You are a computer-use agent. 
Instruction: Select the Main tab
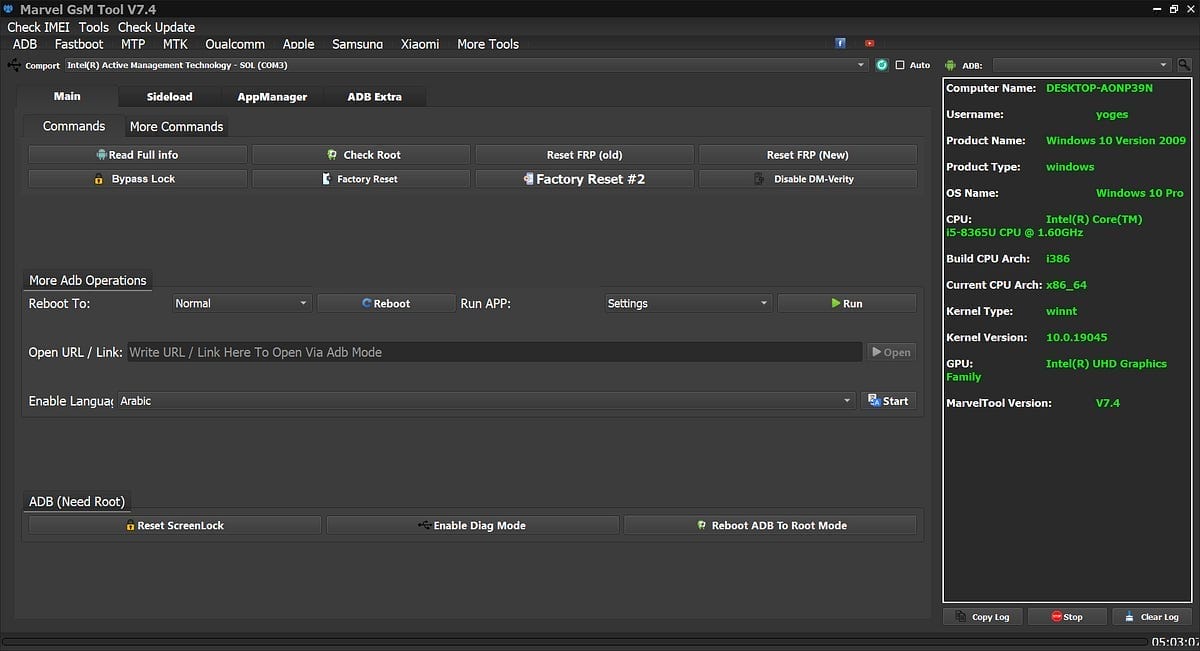click(68, 96)
